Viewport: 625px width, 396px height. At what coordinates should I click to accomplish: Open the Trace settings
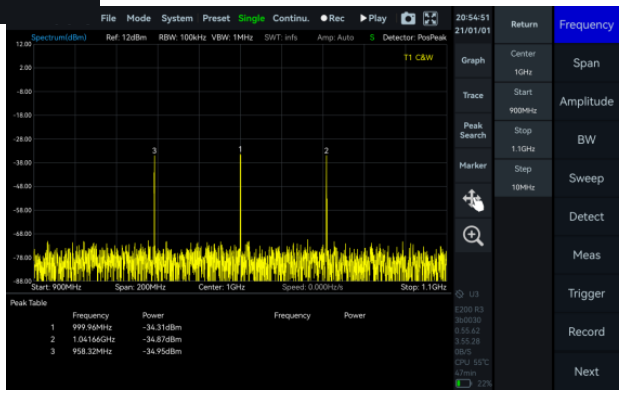tap(473, 96)
